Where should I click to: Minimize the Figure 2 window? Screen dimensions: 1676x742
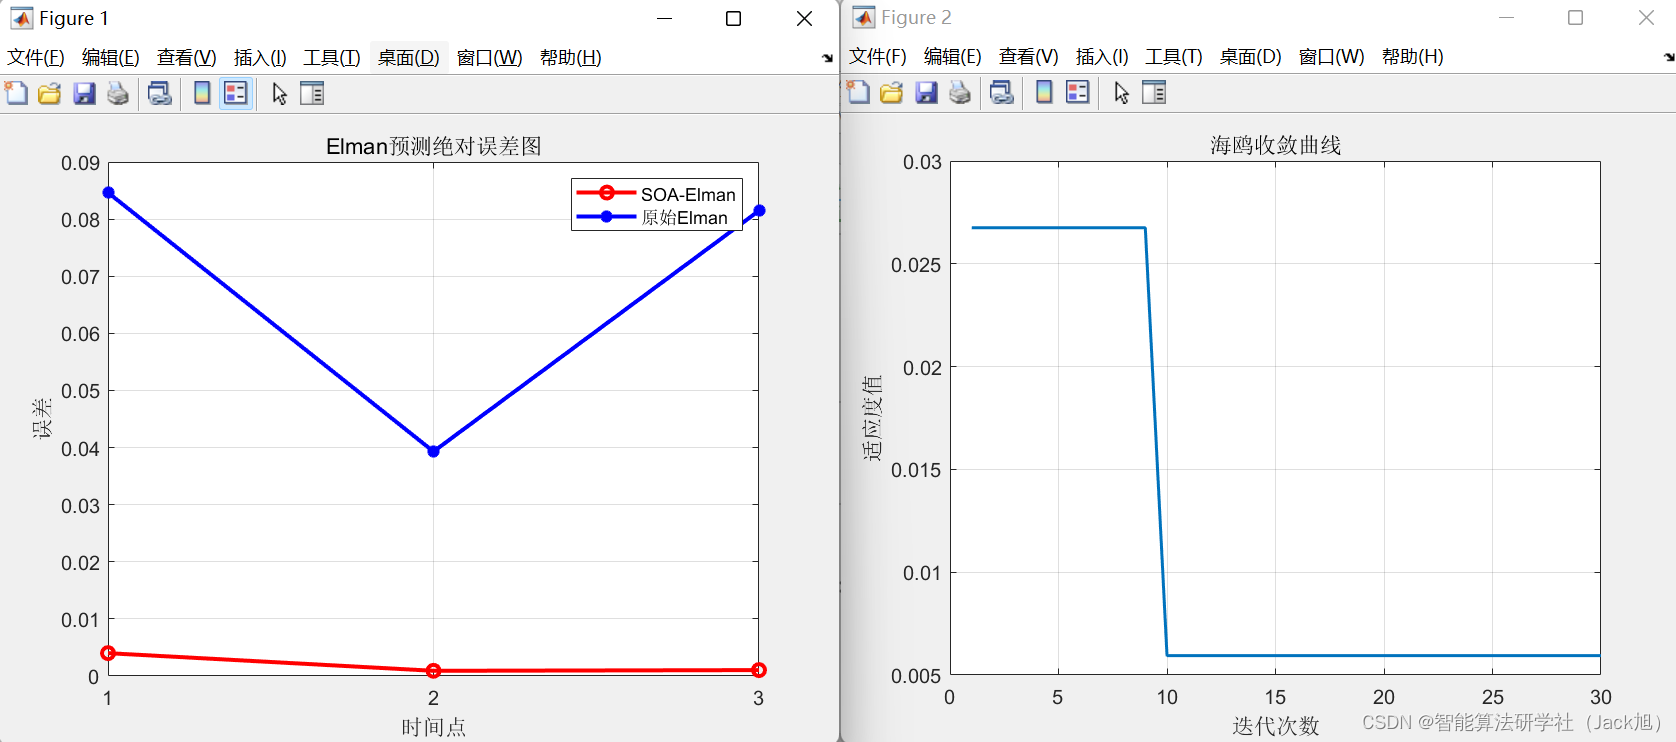point(1507,17)
